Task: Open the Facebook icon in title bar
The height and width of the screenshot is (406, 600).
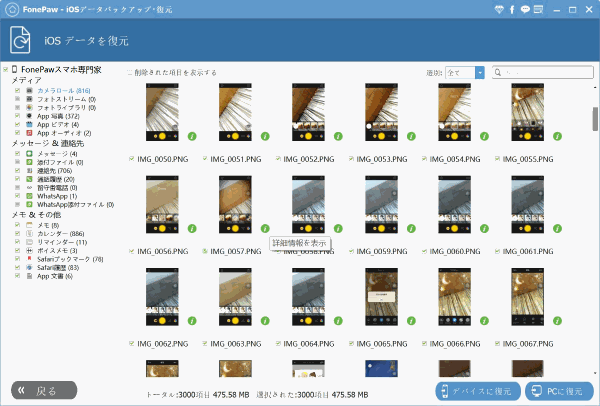Action: [512, 10]
